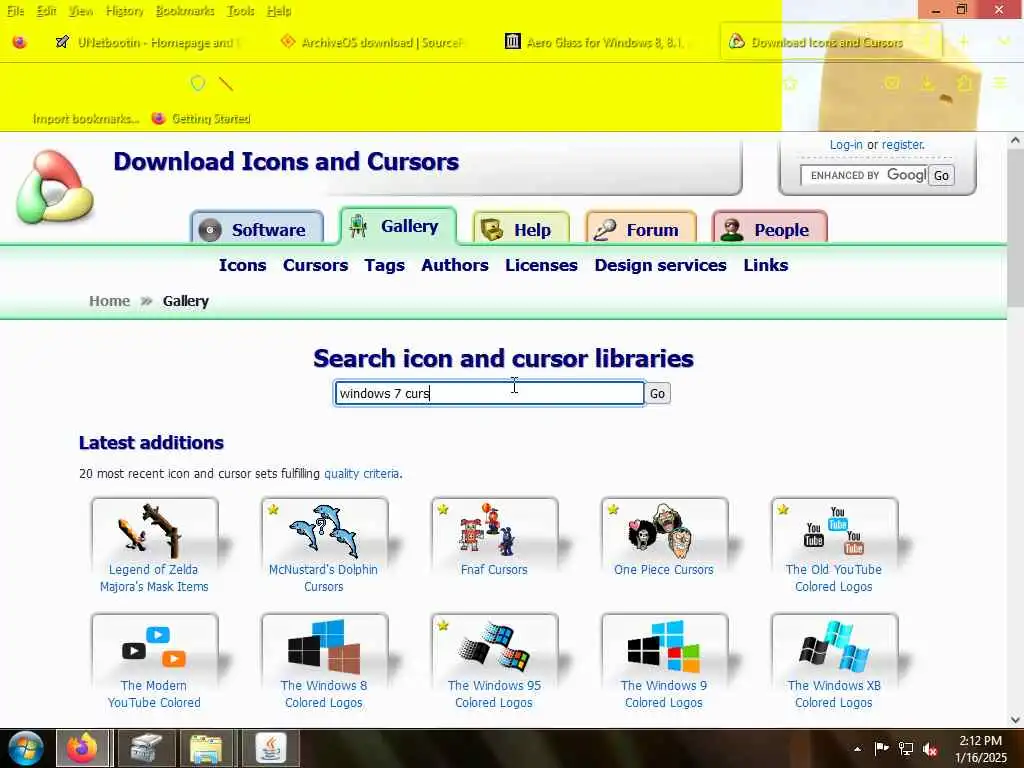
Task: Click the Modern YouTube Colored thumbnail image
Action: [154, 647]
